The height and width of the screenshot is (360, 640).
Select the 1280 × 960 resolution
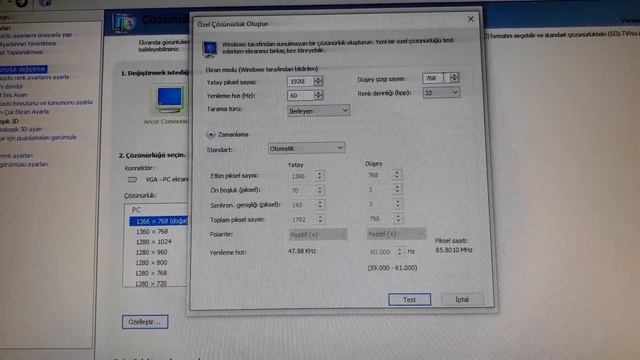point(151,252)
